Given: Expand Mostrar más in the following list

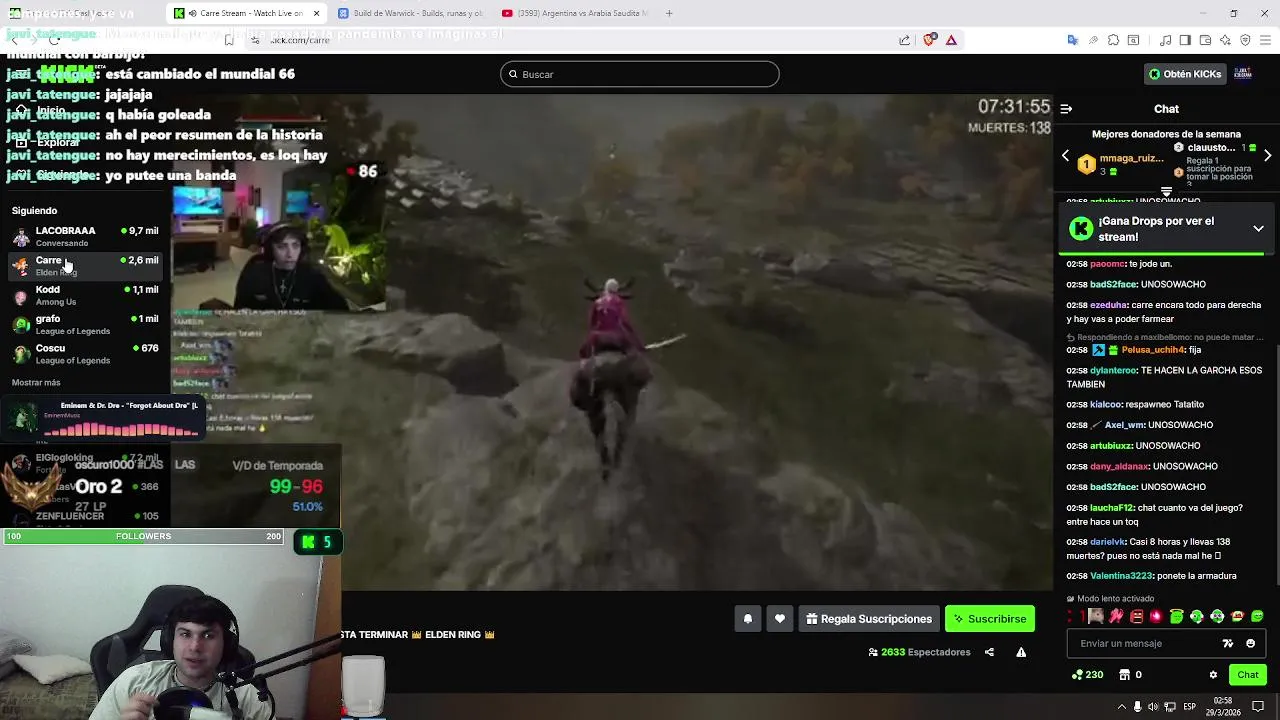Looking at the screenshot, I should click(x=36, y=383).
